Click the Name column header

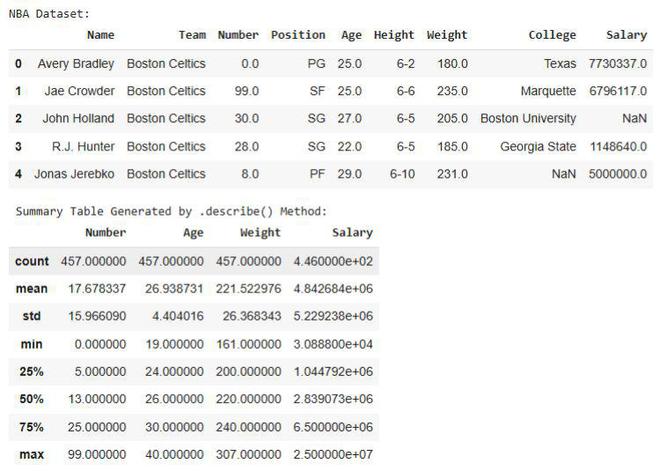[100, 35]
